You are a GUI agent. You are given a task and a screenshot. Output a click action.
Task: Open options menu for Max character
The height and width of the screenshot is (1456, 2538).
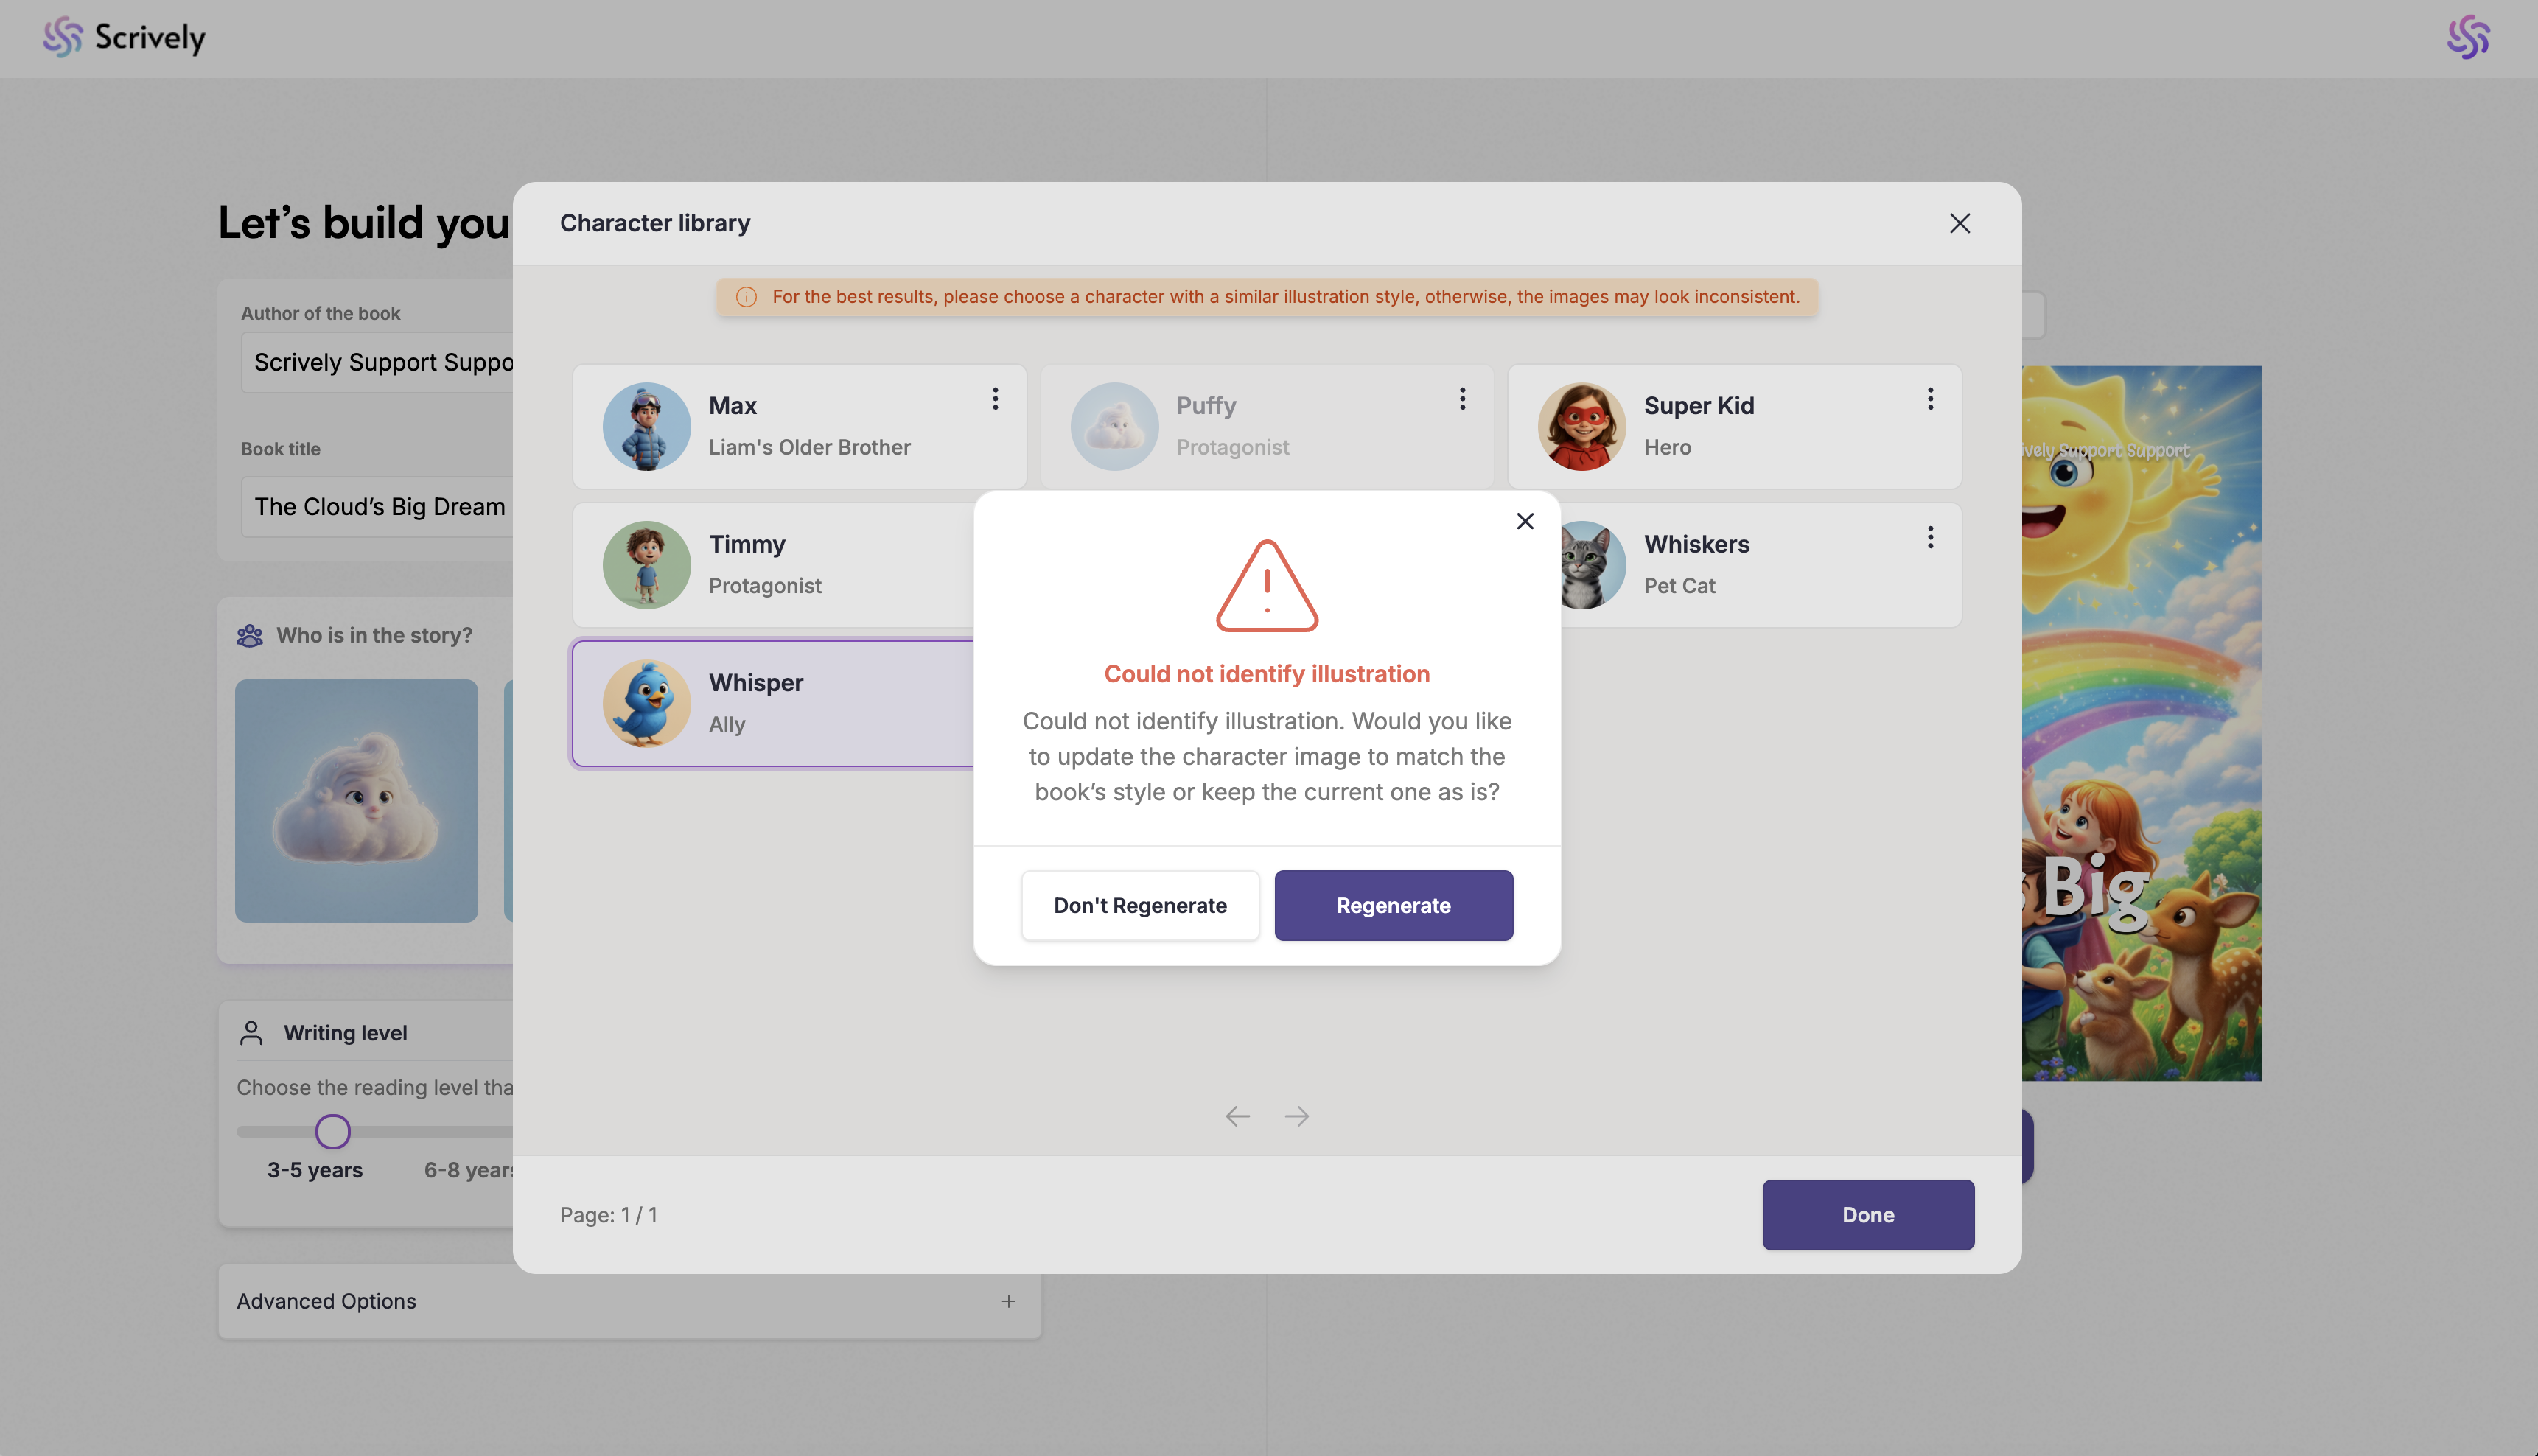pos(995,399)
